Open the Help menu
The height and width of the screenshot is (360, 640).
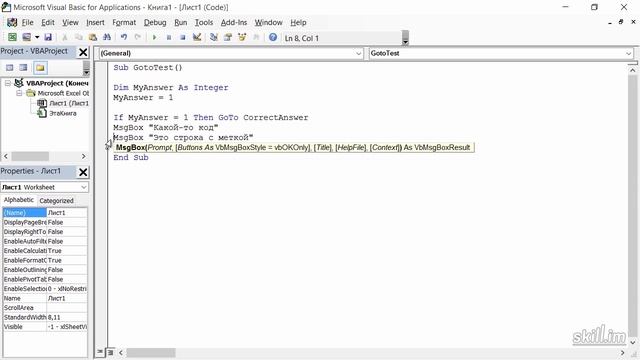click(298, 22)
